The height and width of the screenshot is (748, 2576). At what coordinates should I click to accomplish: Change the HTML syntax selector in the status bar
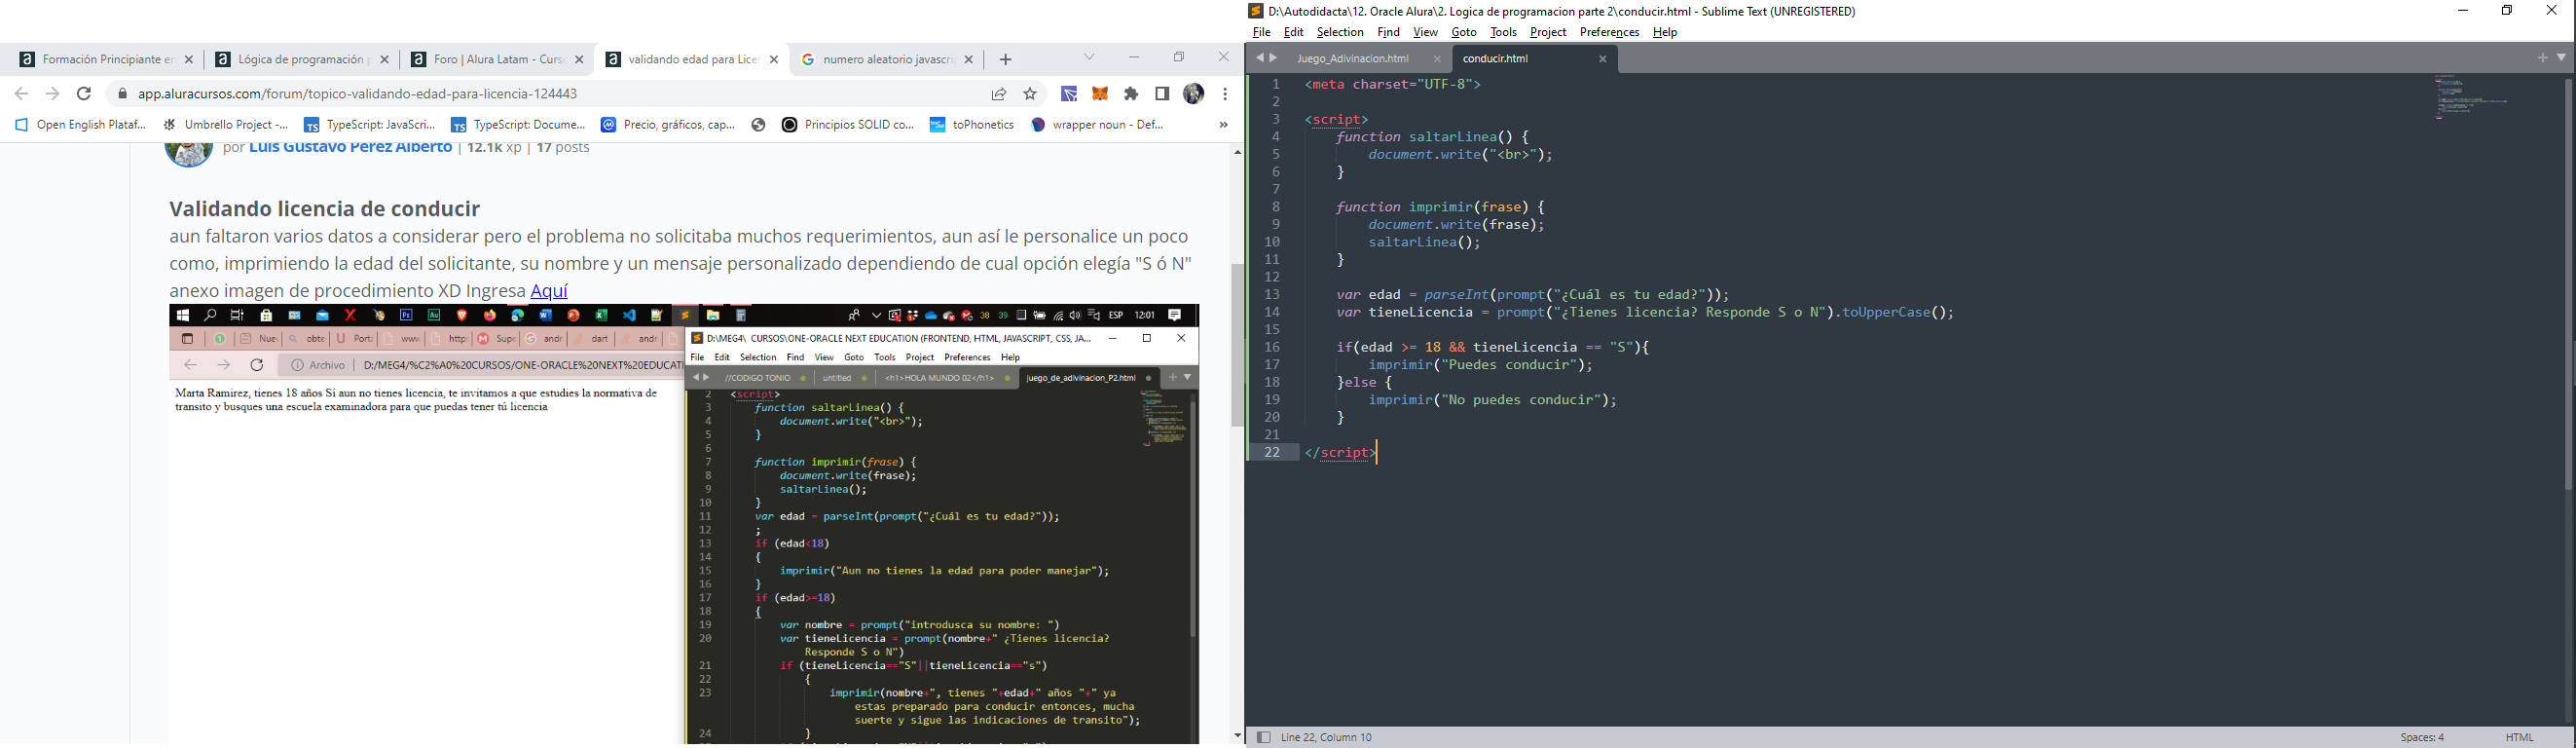pyautogui.click(x=2520, y=737)
